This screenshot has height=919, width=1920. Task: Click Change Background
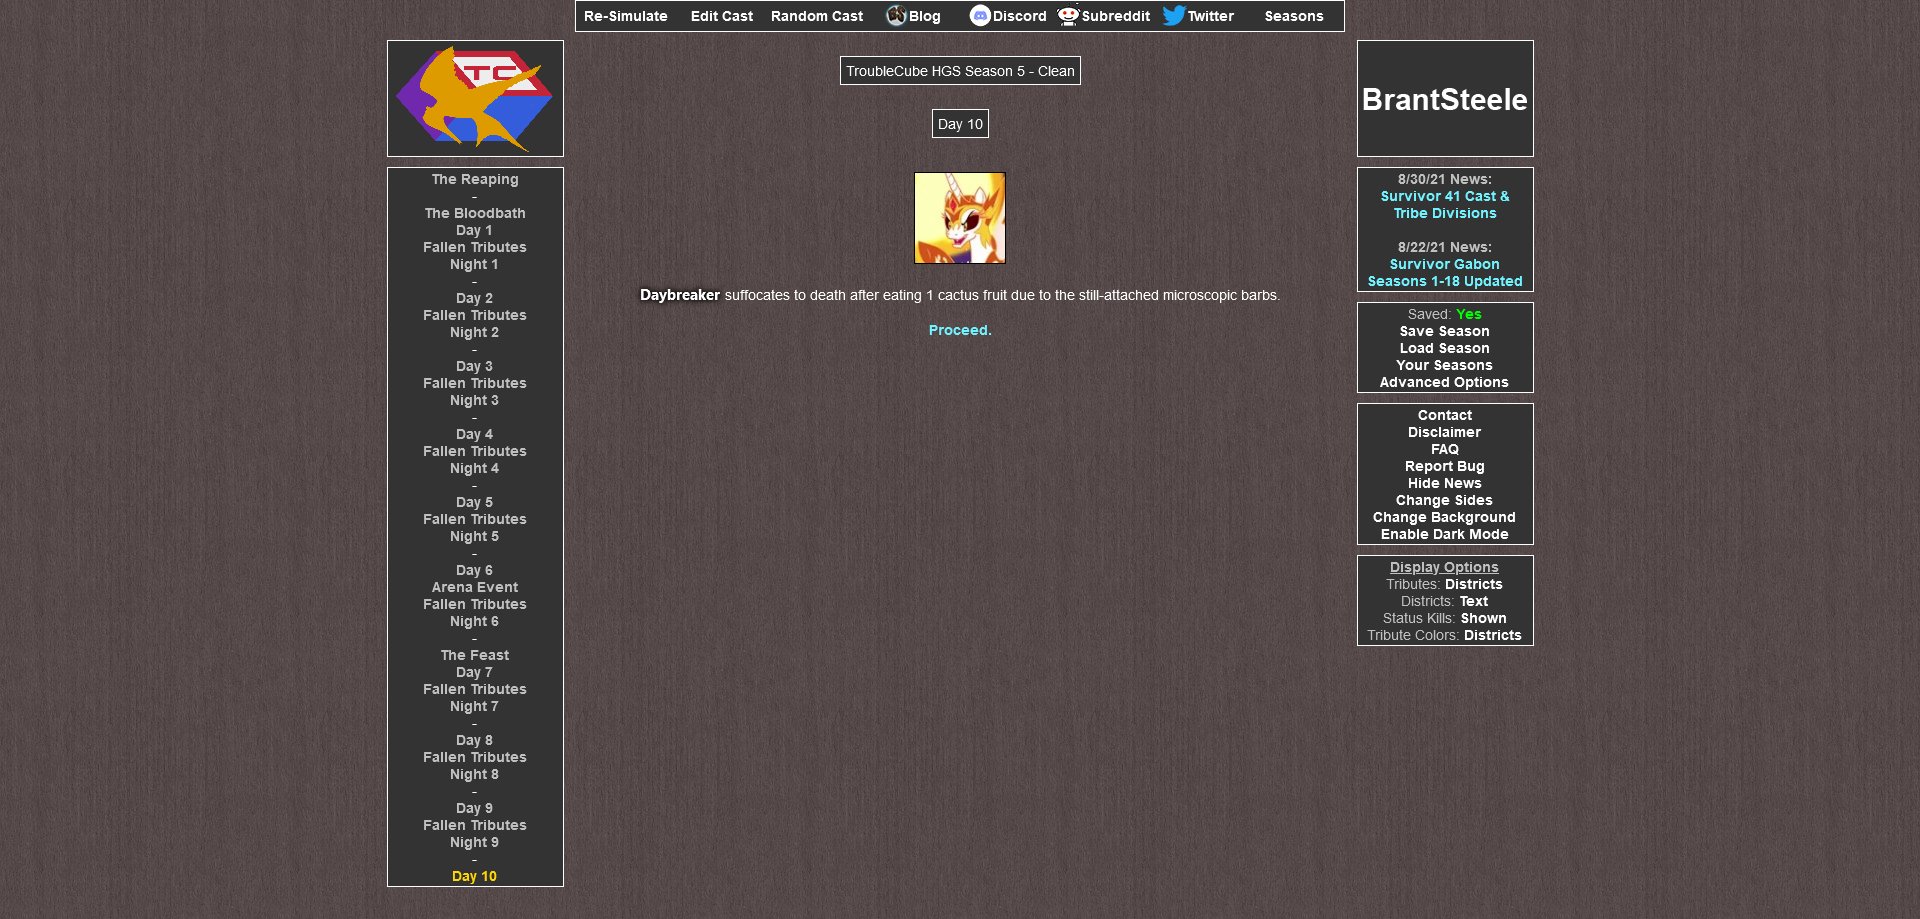1445,517
